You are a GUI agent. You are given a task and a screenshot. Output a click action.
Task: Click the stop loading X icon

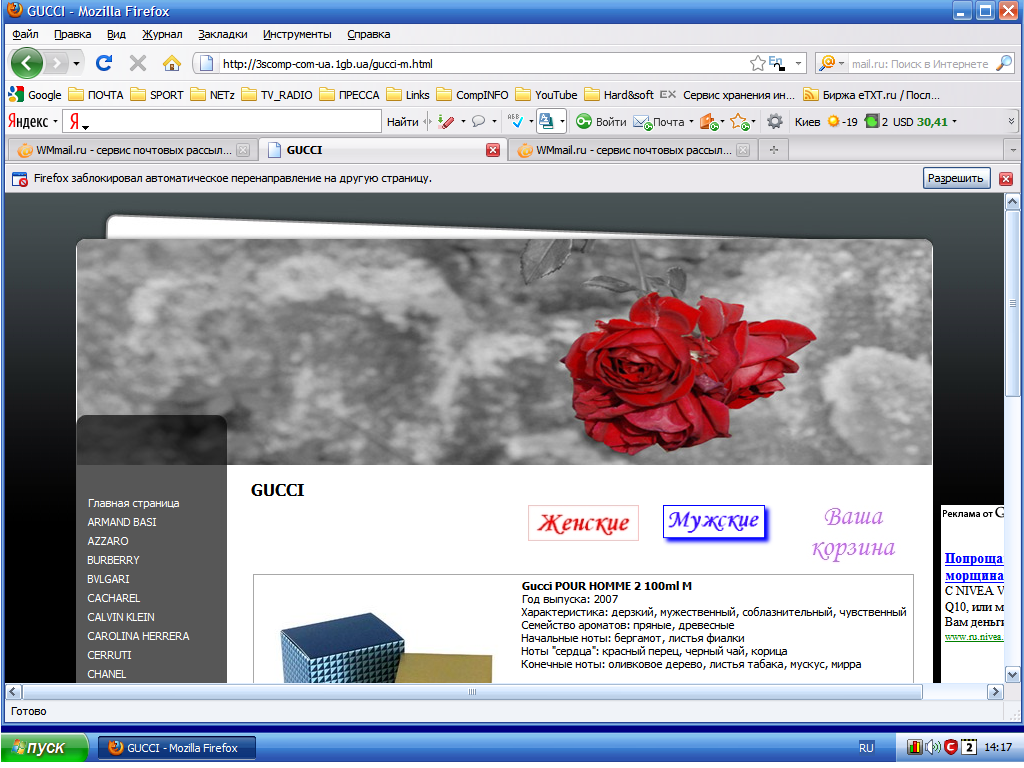138,63
